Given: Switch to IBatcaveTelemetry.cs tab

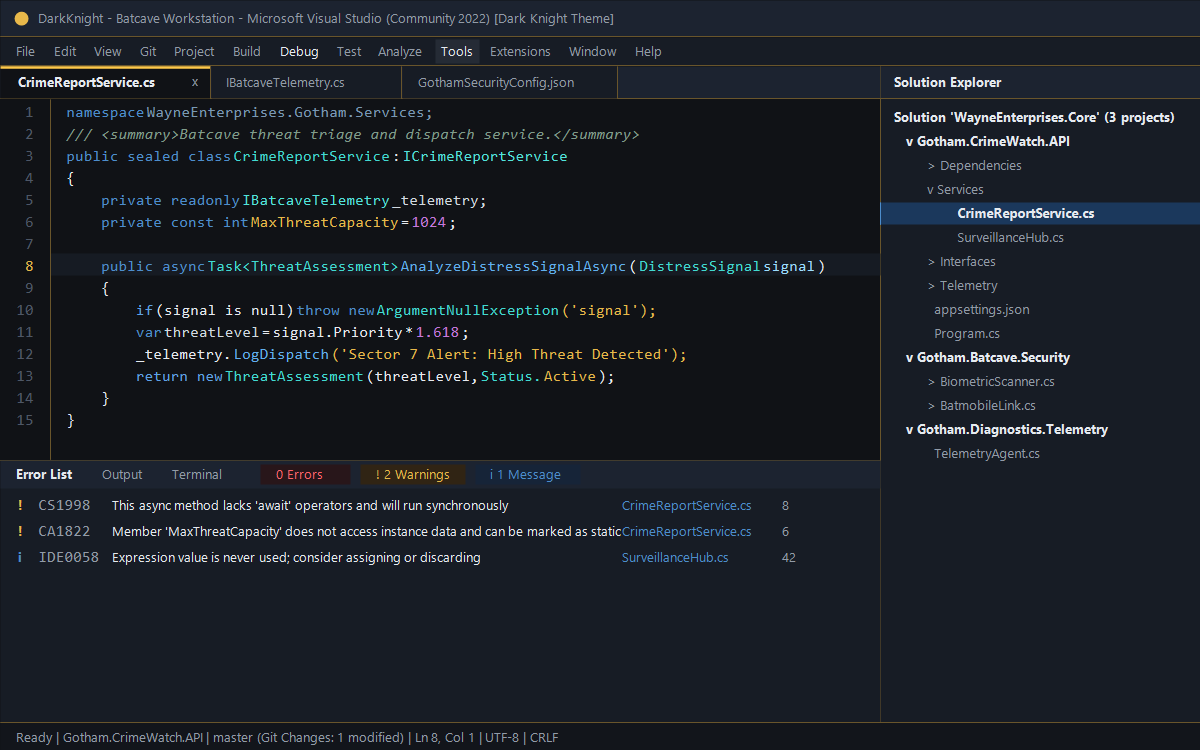Looking at the screenshot, I should 306,82.
